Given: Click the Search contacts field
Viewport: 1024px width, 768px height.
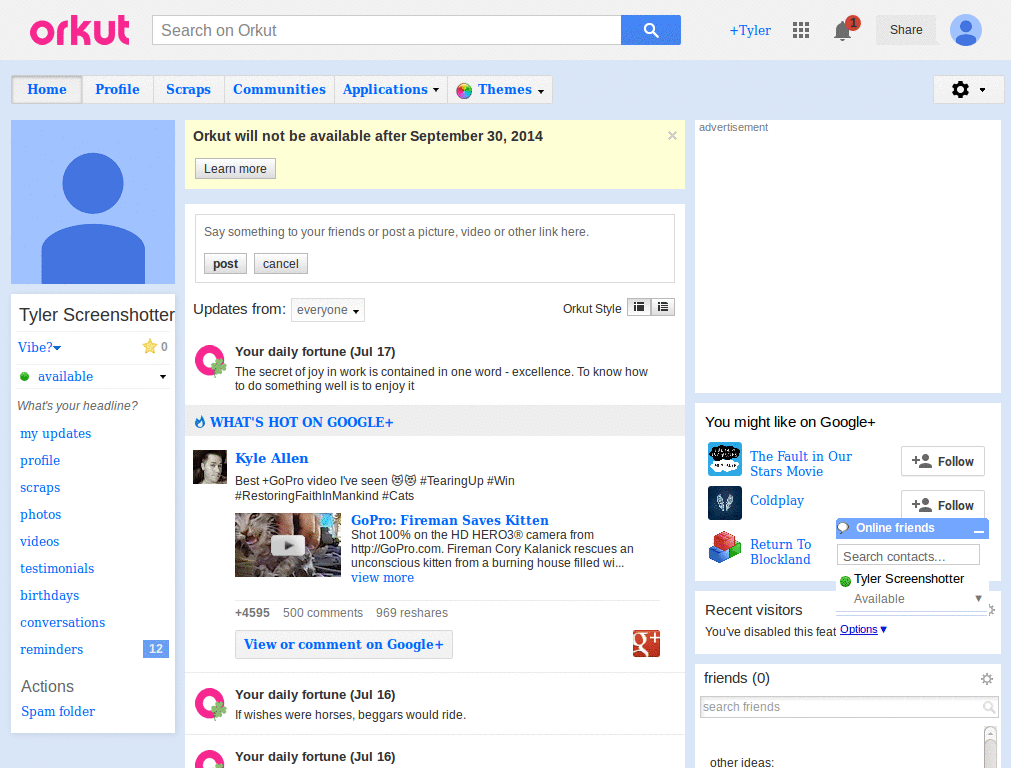Looking at the screenshot, I should click(908, 556).
